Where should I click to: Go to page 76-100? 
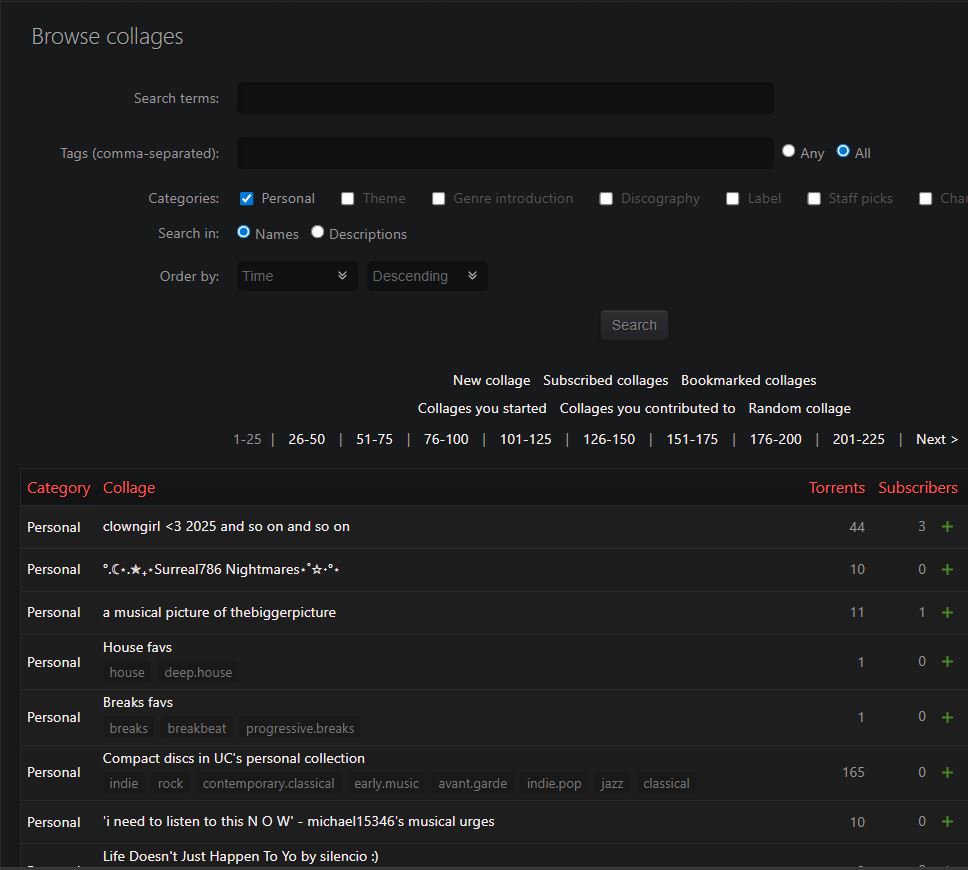tap(446, 439)
